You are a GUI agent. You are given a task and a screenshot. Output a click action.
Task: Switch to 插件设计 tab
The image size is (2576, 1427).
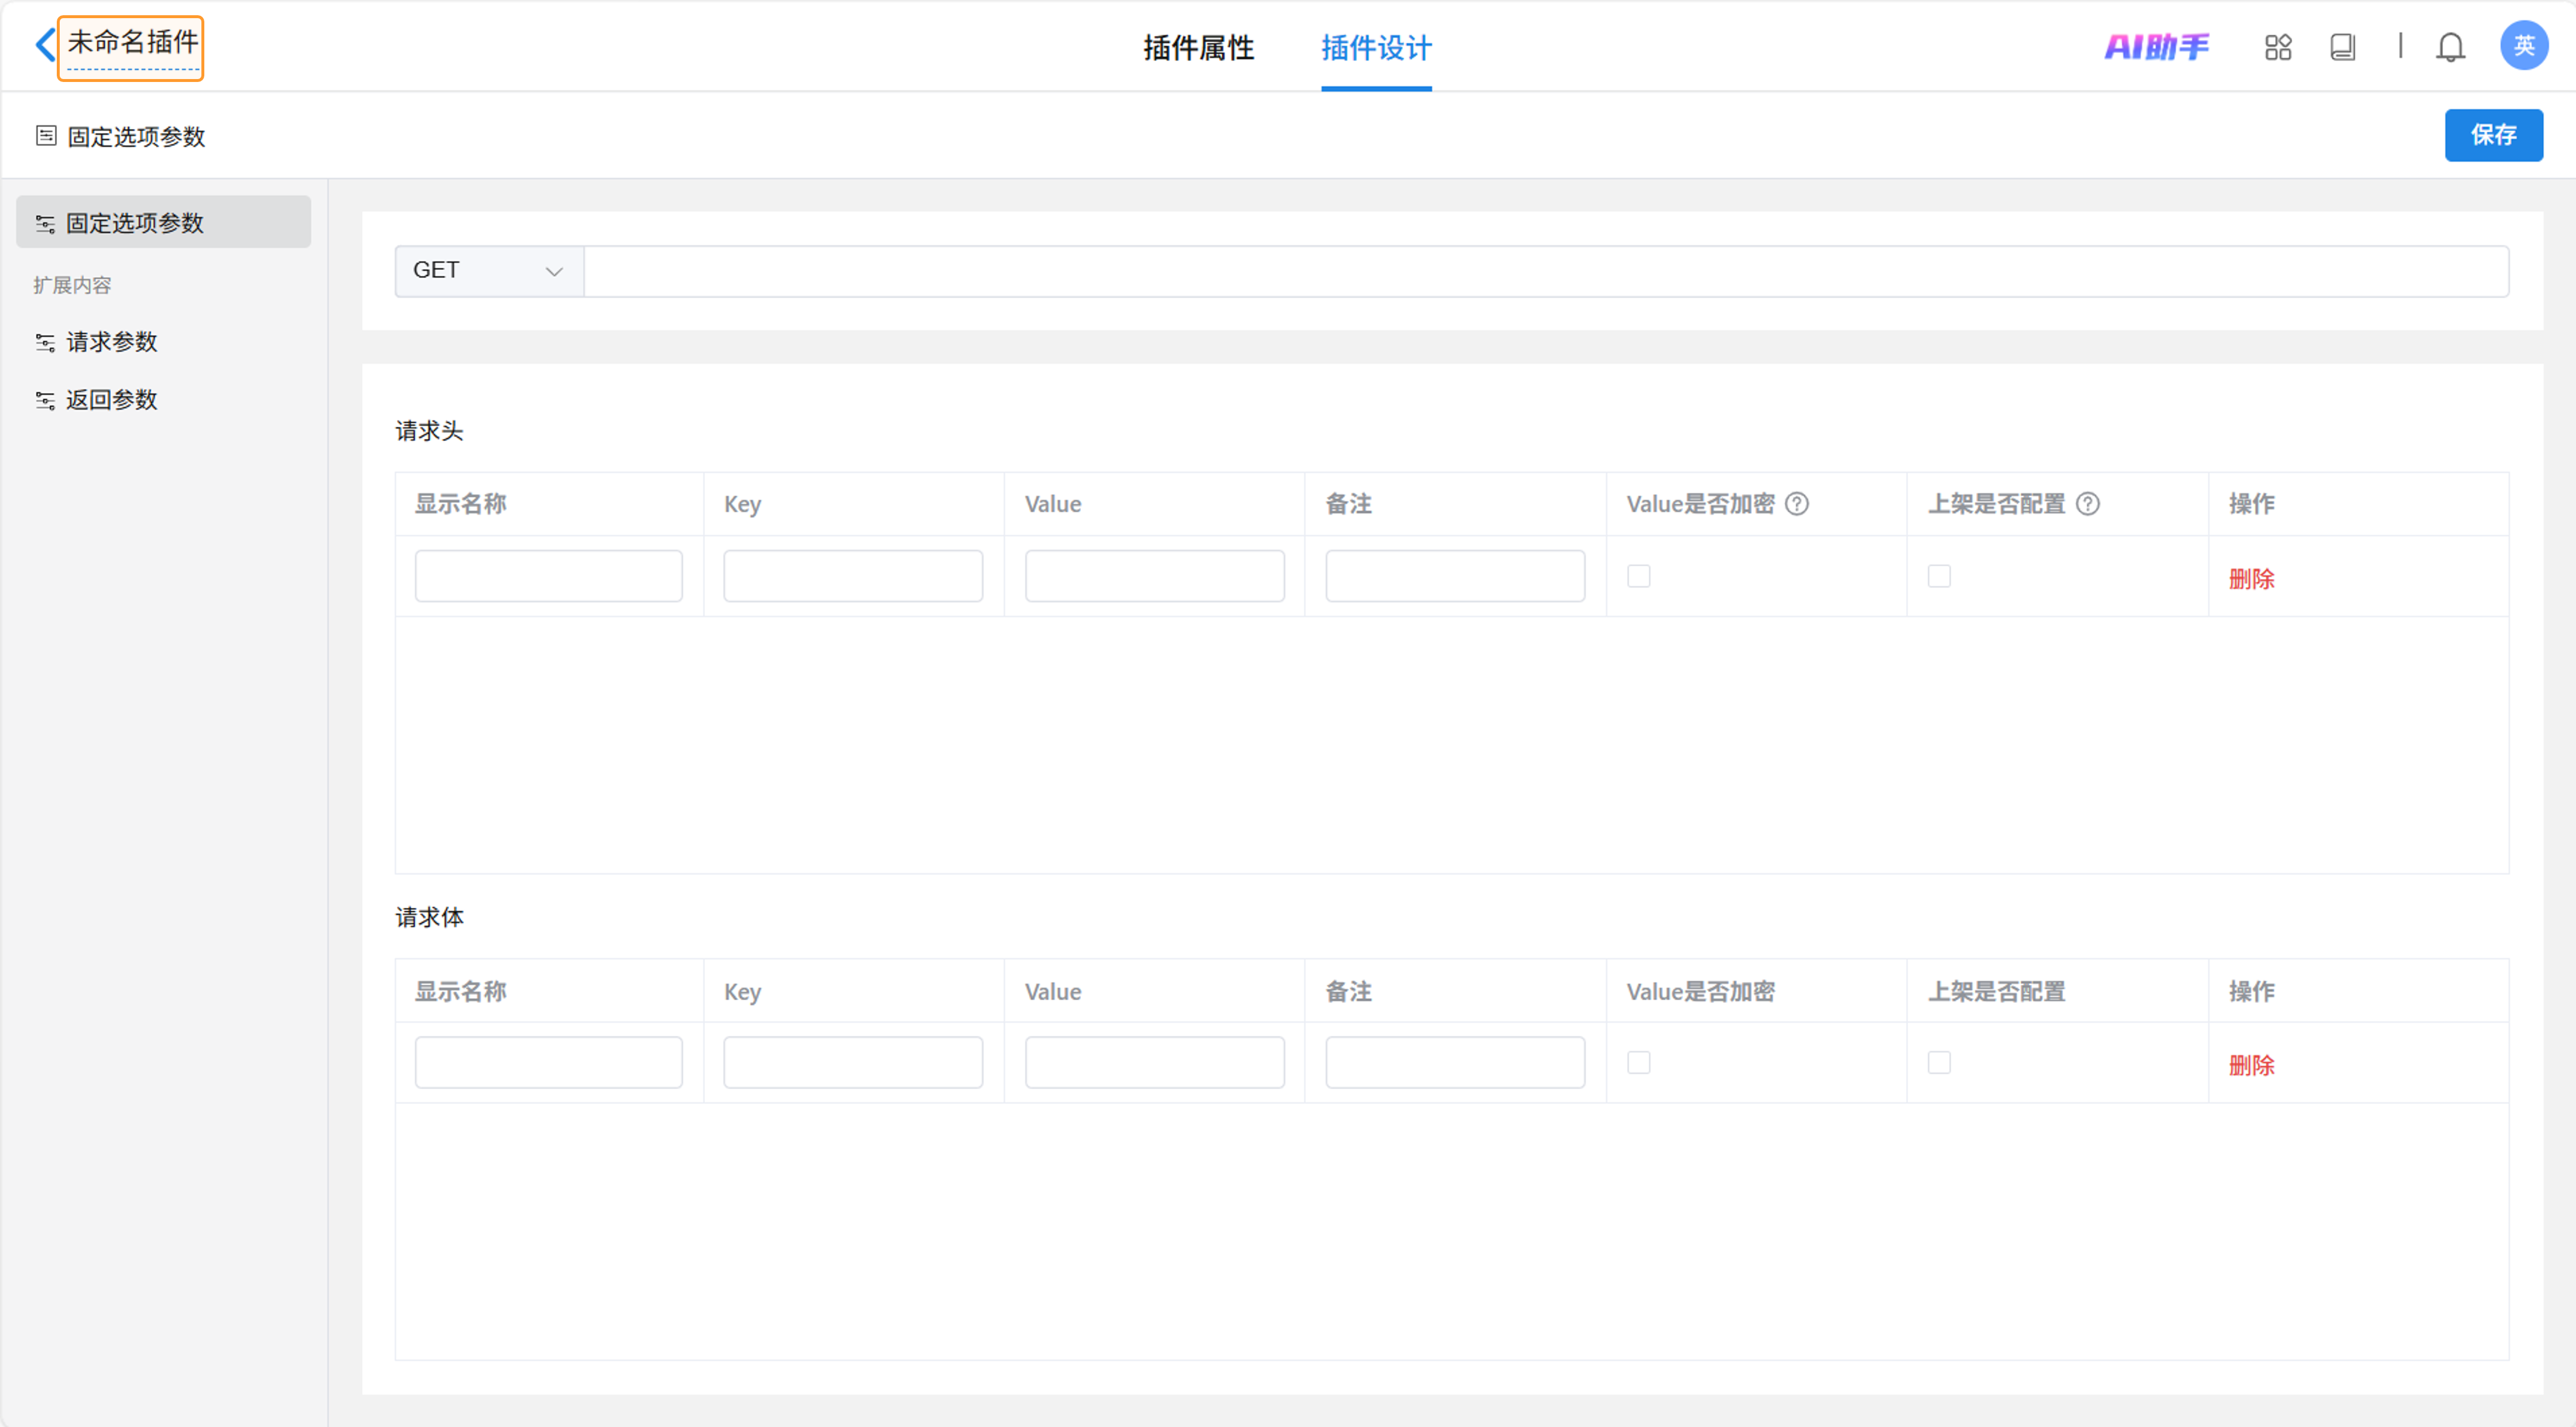[1376, 48]
